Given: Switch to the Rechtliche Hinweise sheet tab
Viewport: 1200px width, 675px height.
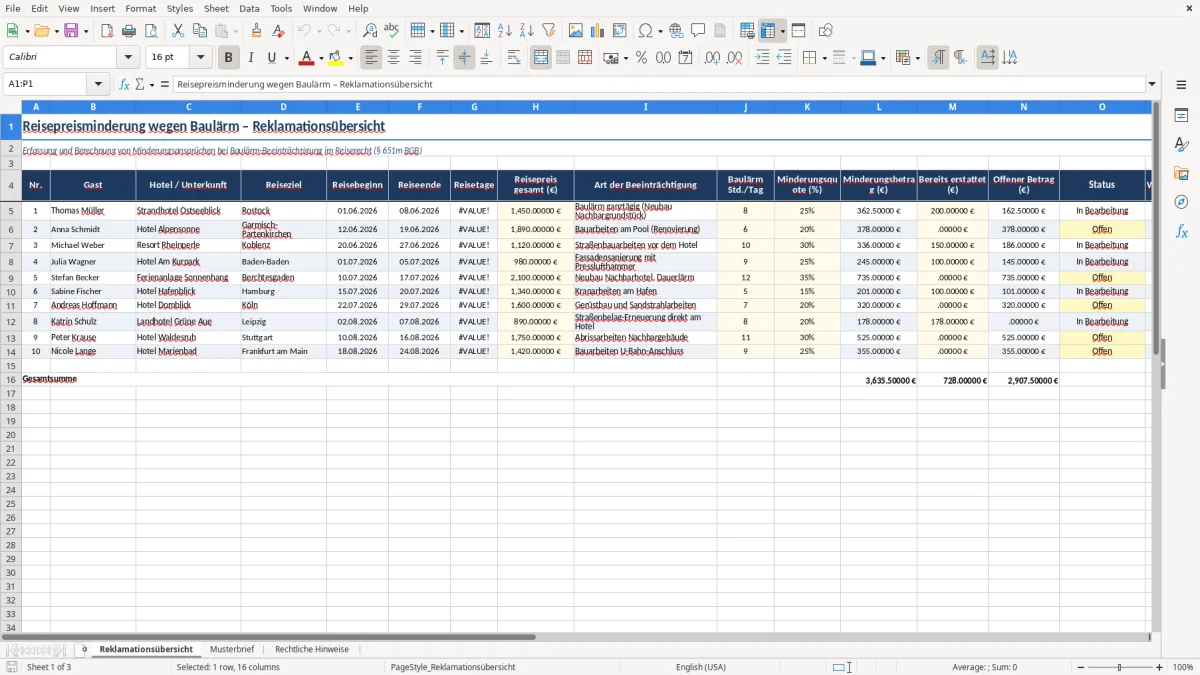Looking at the screenshot, I should click(312, 649).
